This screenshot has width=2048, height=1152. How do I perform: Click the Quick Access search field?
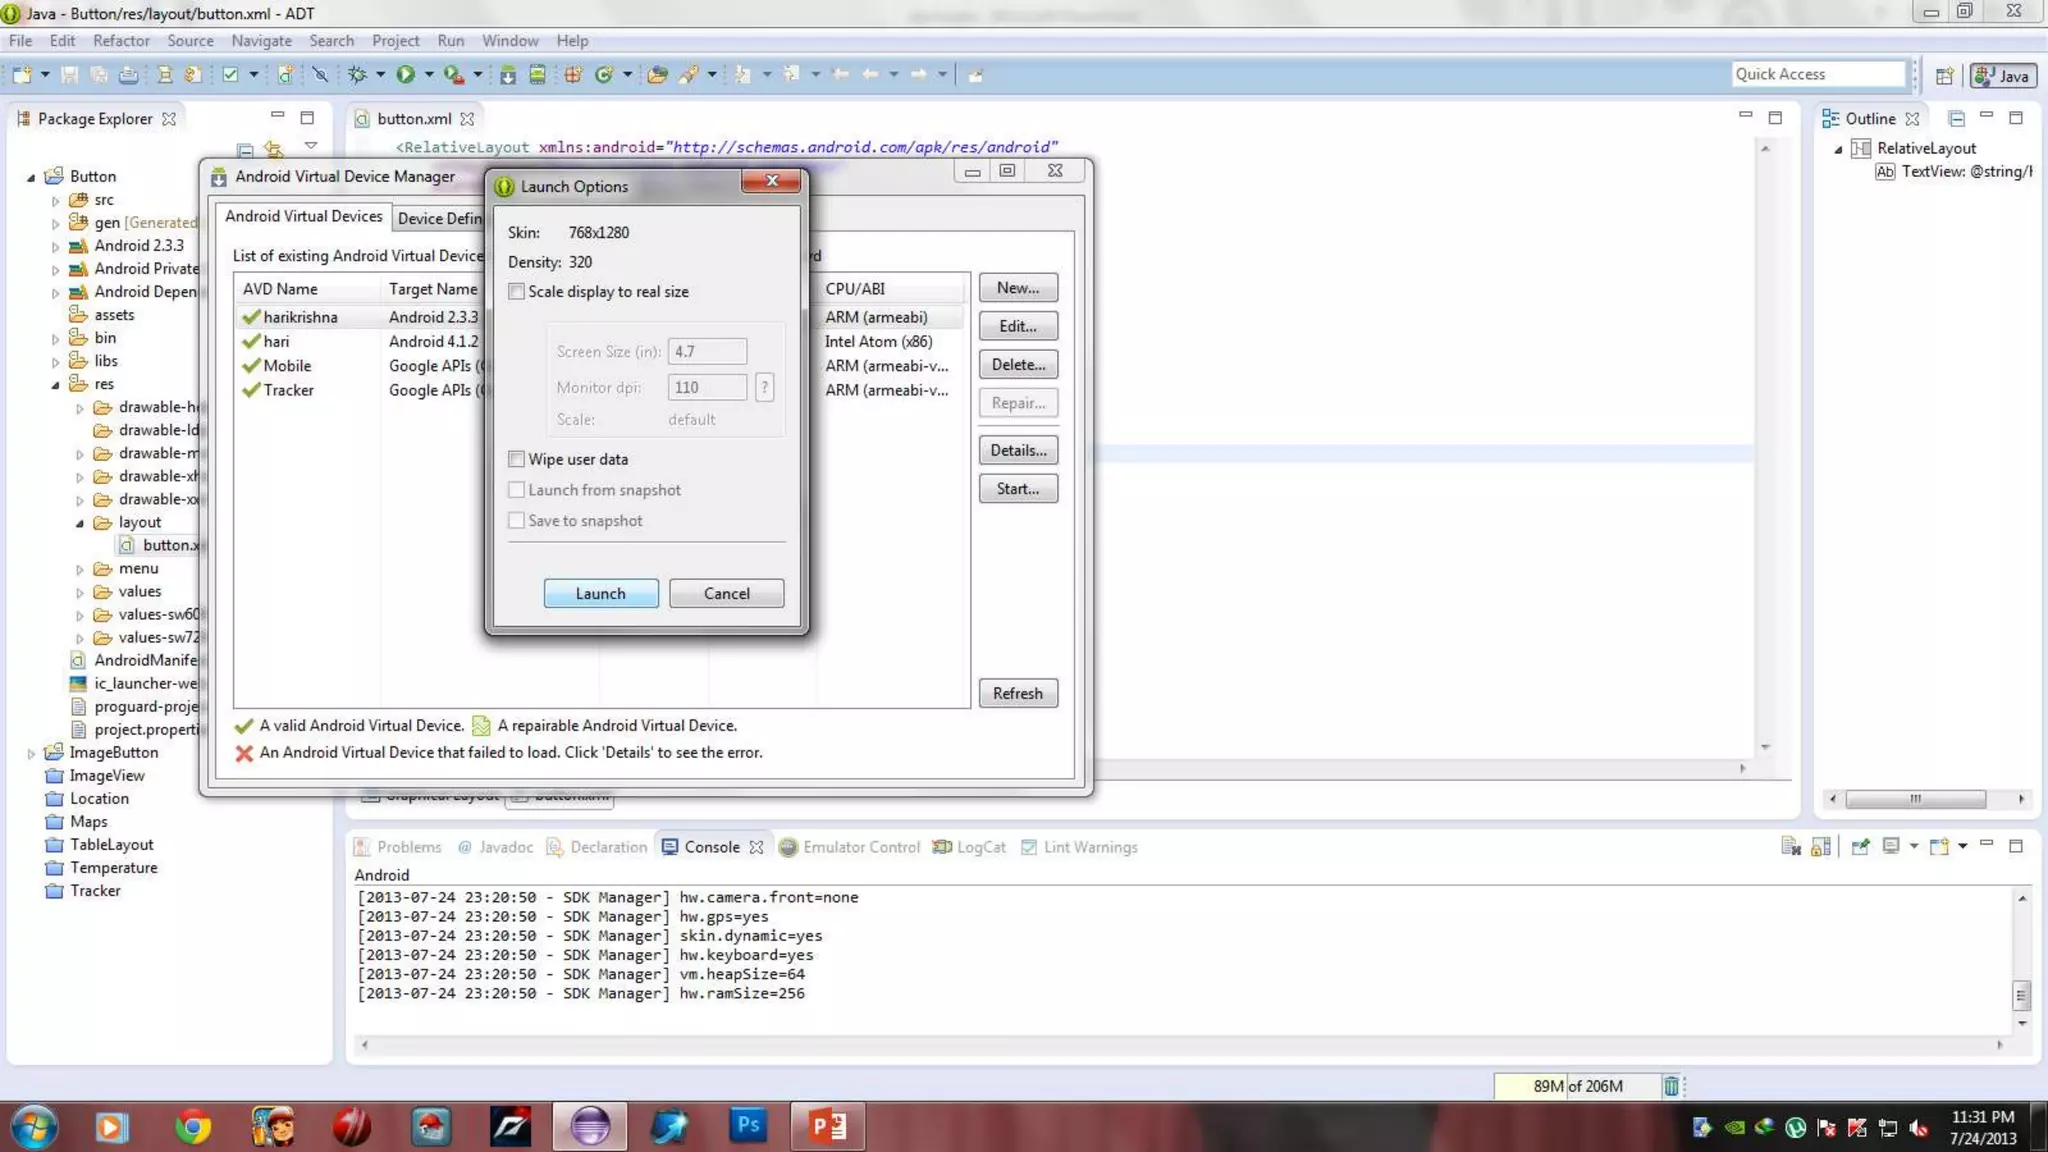click(x=1816, y=74)
